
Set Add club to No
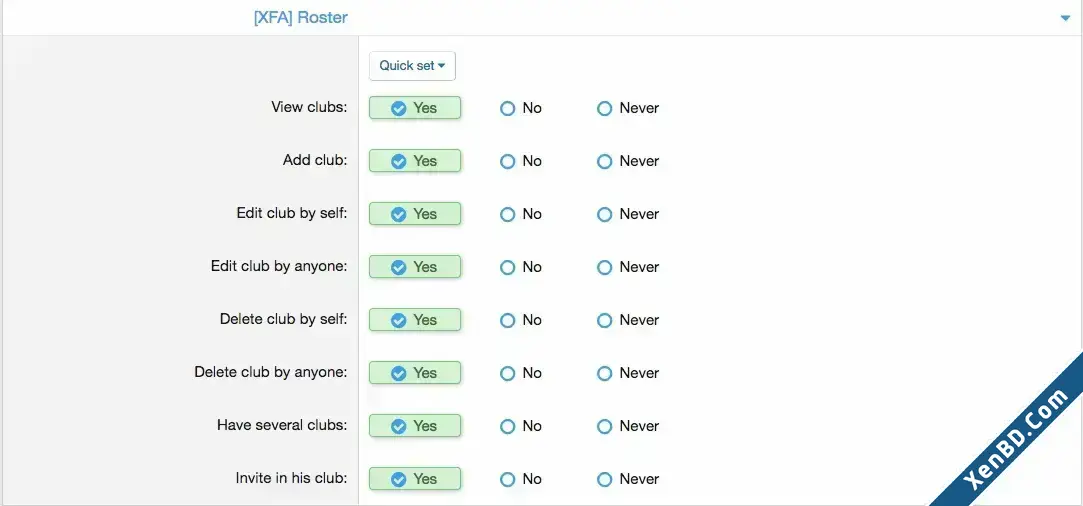(521, 162)
